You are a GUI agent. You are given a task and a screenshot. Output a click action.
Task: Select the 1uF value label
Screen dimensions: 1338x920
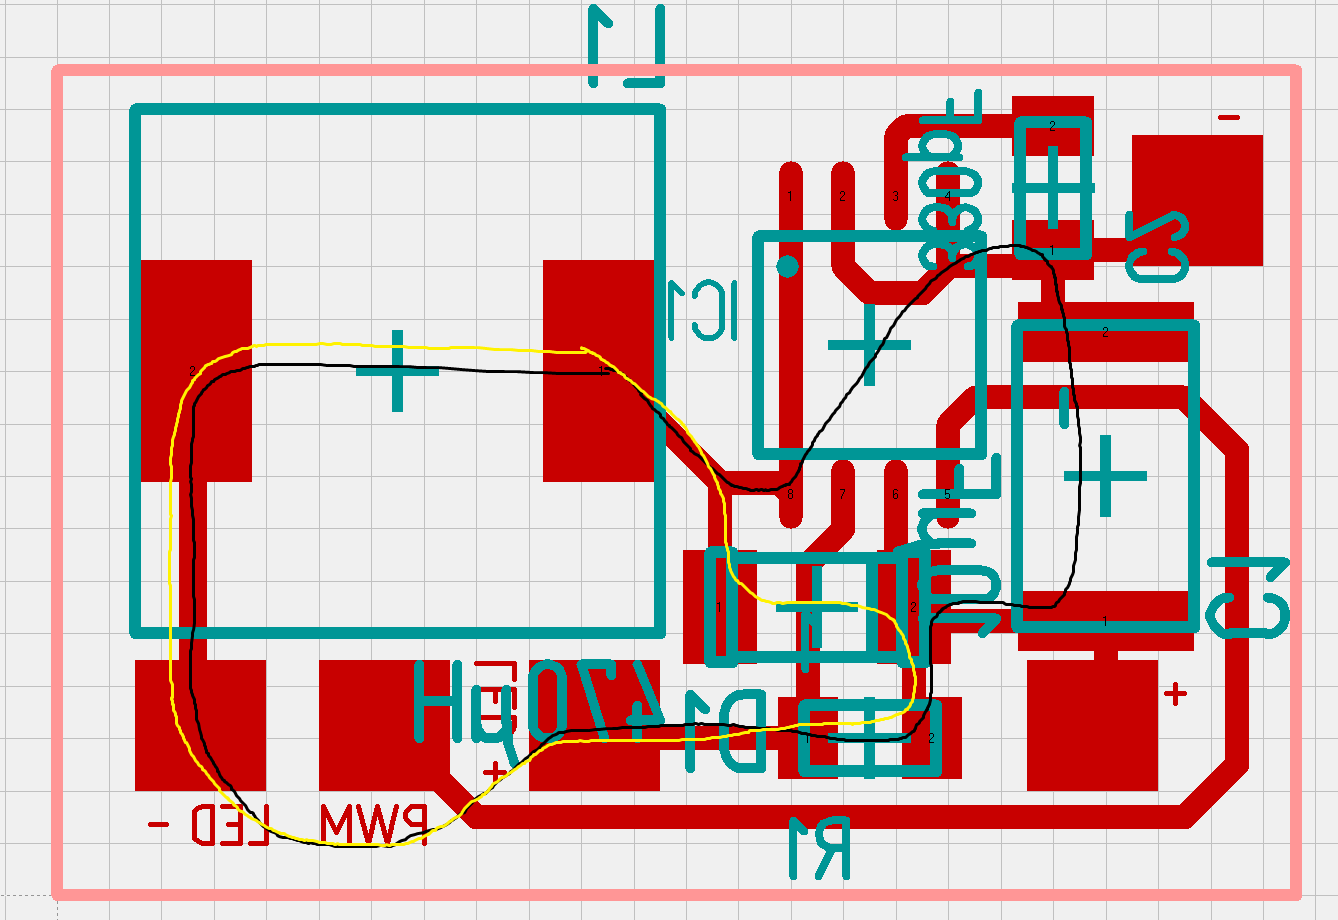point(958,545)
